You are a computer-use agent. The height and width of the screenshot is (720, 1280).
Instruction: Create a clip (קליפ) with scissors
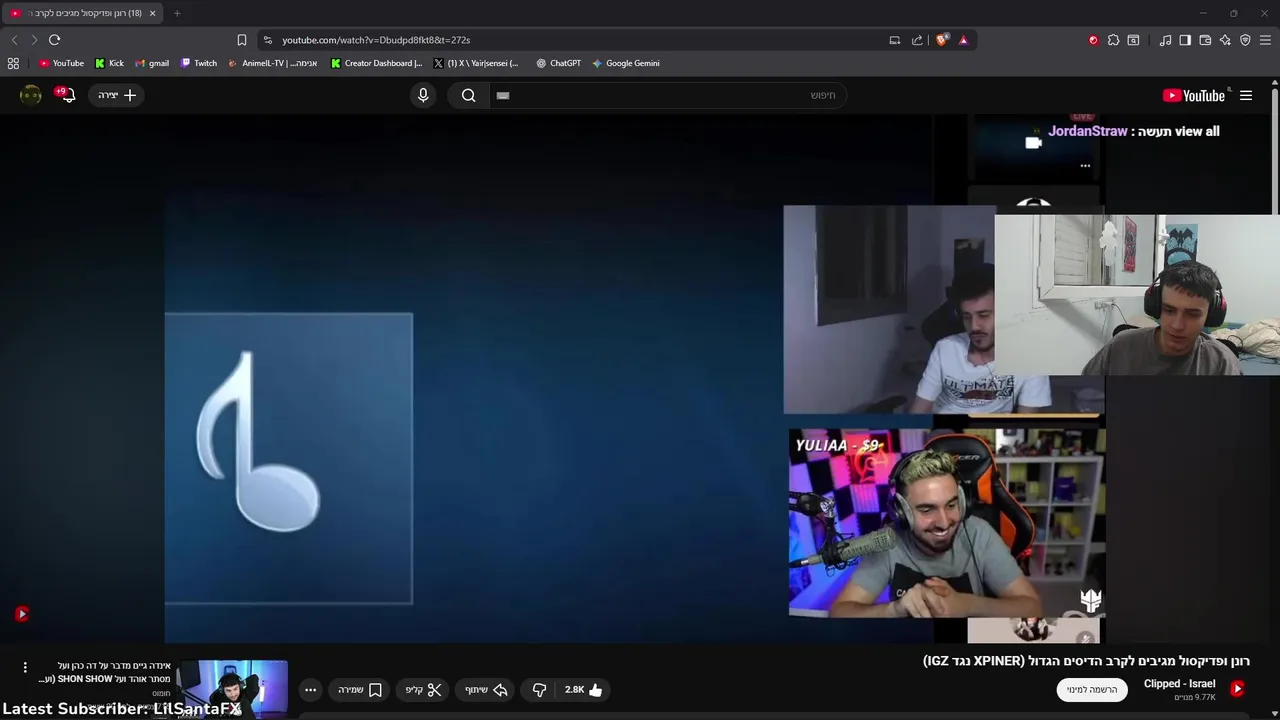pyautogui.click(x=424, y=690)
